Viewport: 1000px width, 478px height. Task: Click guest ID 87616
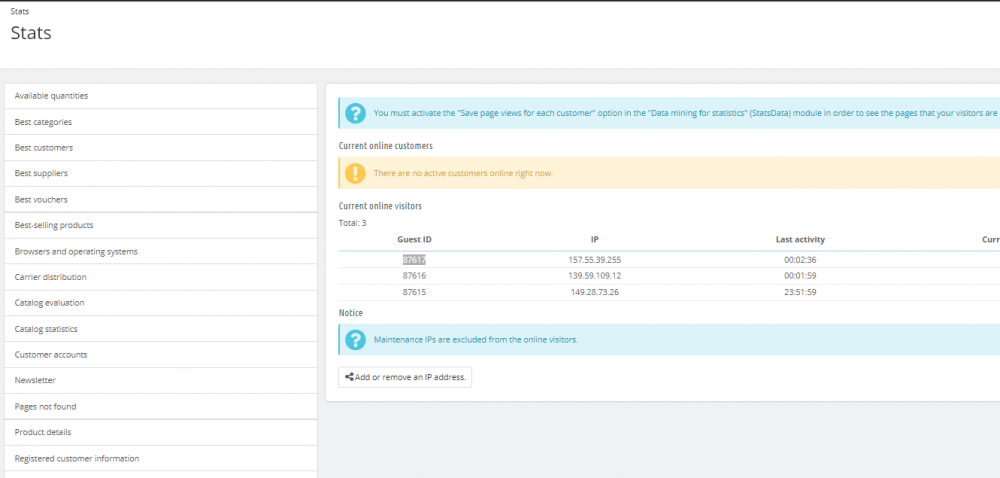click(x=415, y=276)
